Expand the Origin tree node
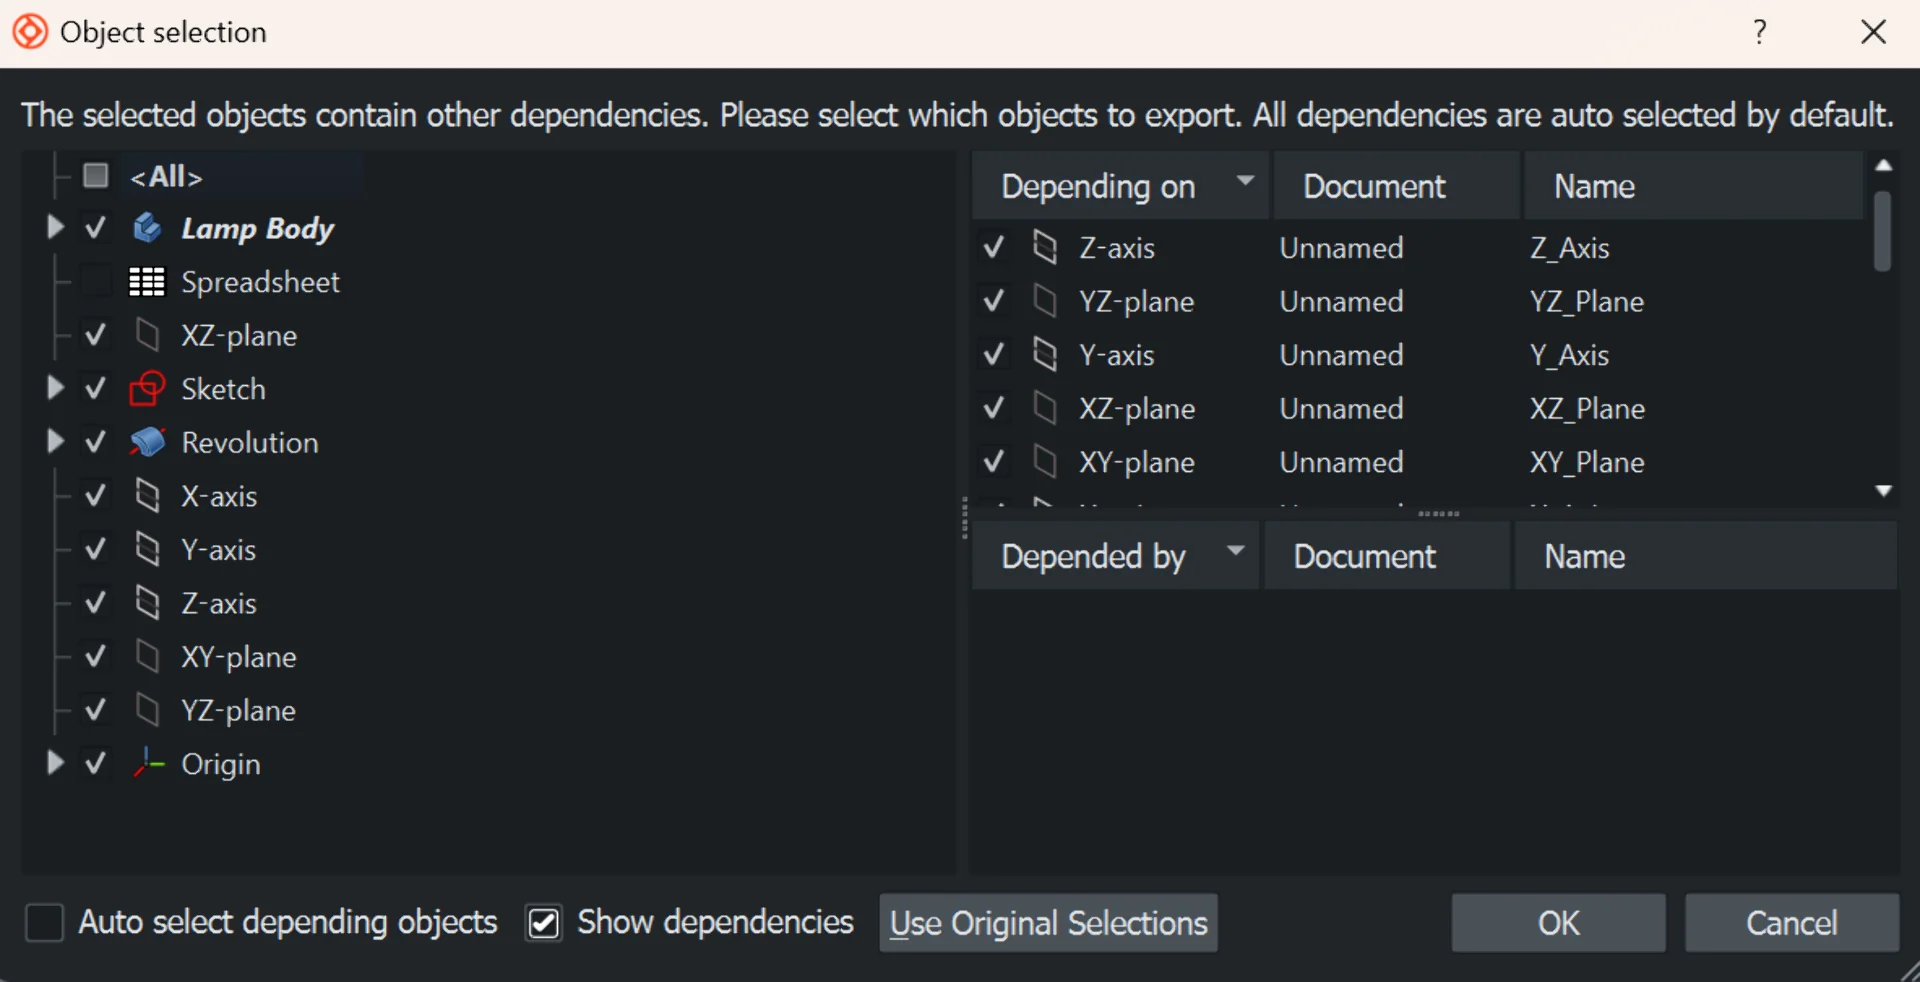1920x982 pixels. point(55,763)
